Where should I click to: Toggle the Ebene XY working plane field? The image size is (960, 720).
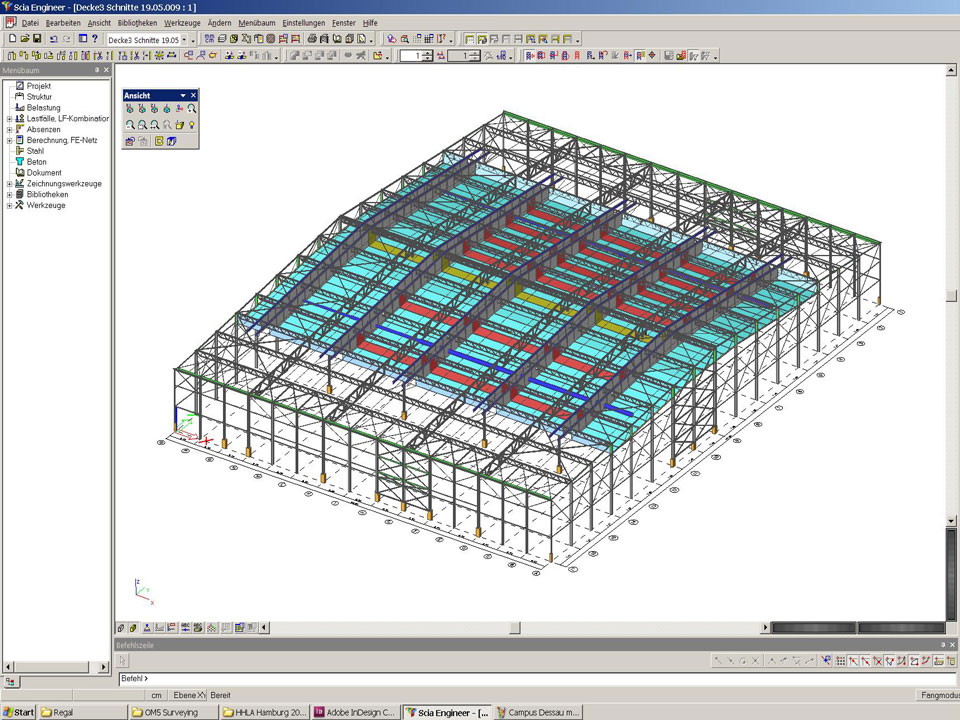click(x=188, y=695)
